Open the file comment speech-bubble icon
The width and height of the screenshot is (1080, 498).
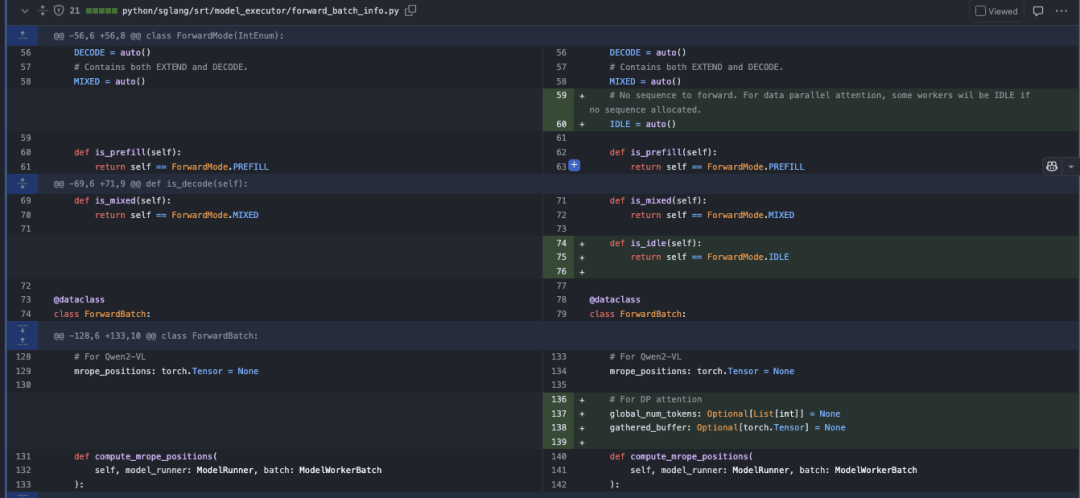point(1038,11)
